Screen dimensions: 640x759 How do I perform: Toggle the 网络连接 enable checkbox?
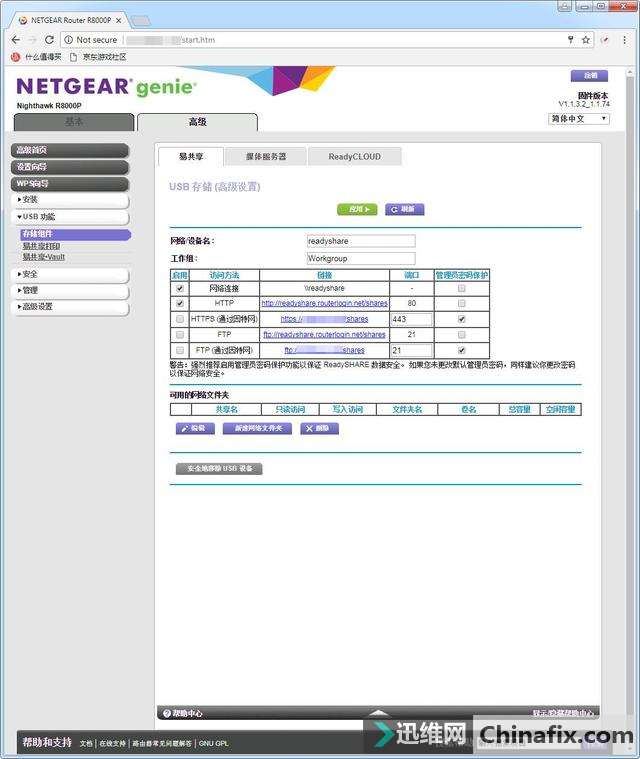coord(180,288)
